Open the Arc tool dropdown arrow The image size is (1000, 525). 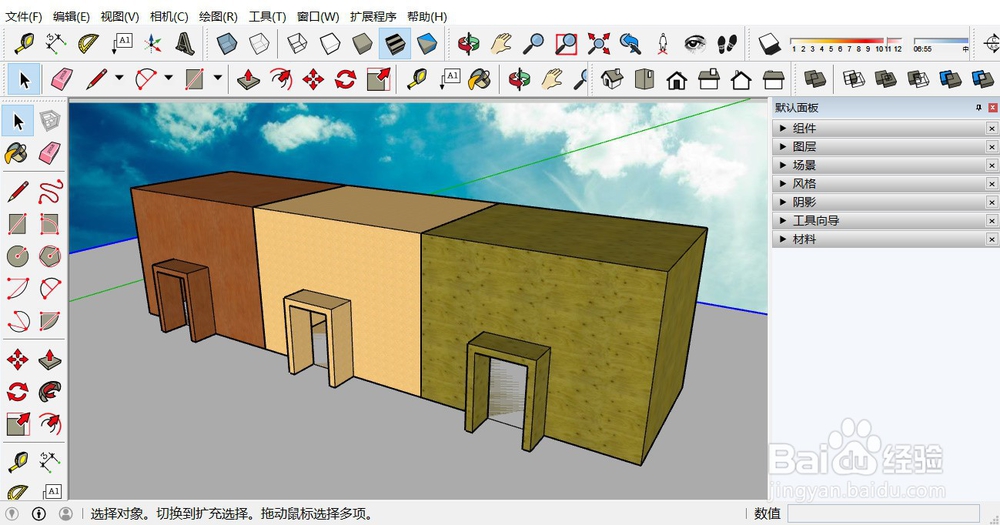click(x=168, y=78)
